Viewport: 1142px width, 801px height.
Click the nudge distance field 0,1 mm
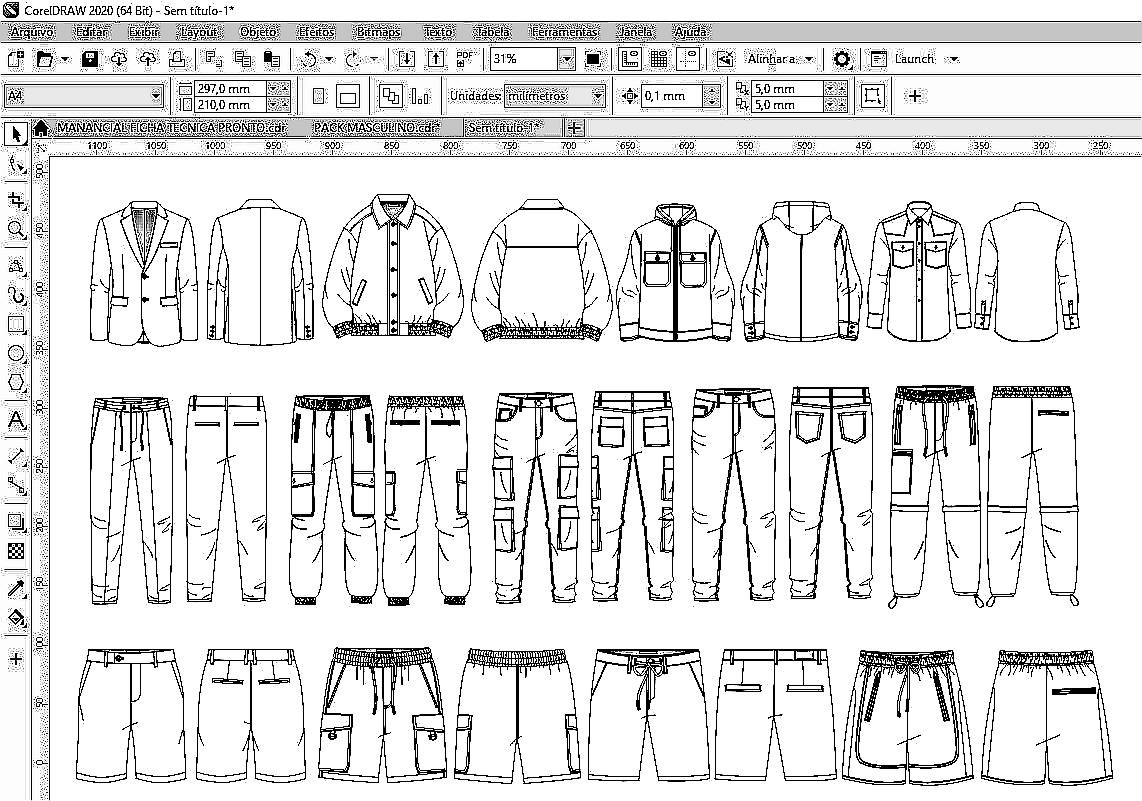coord(672,95)
